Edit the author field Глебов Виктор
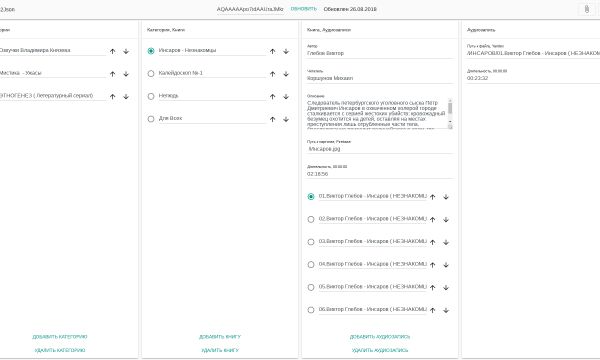The height and width of the screenshot is (360, 600). point(380,54)
